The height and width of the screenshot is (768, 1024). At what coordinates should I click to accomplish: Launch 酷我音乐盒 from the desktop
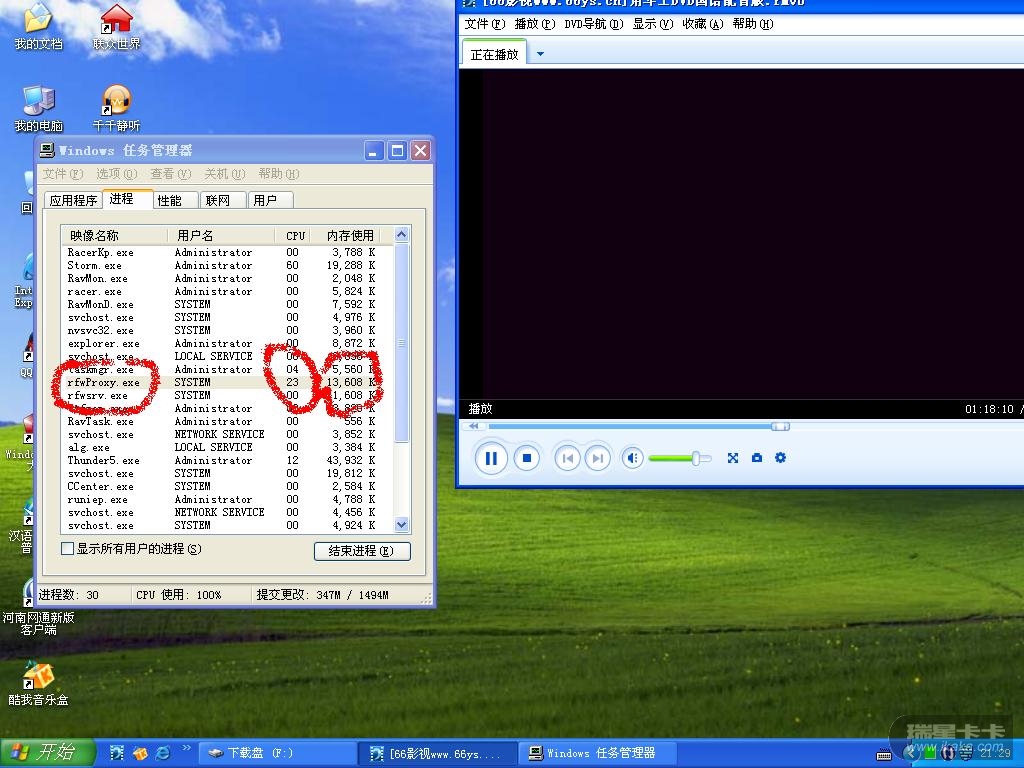(x=38, y=680)
